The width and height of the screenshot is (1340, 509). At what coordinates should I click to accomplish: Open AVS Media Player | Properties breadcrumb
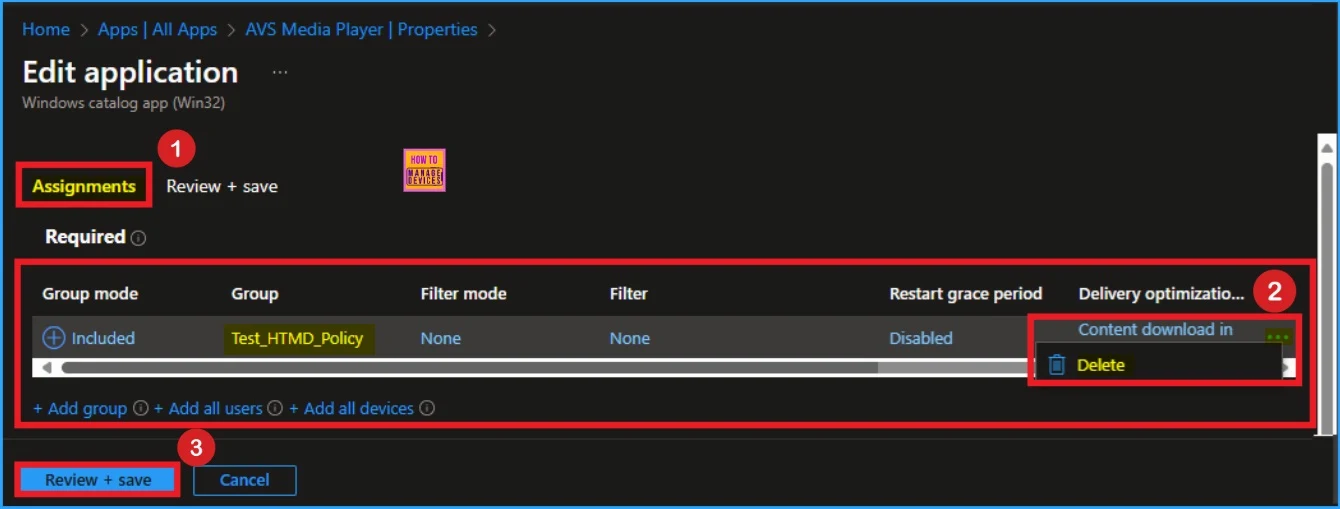click(361, 29)
